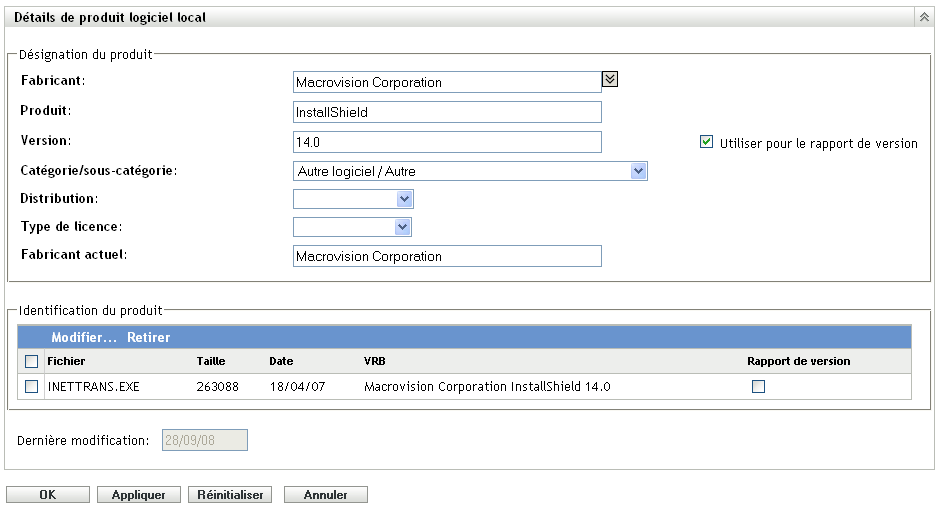Collapse the Détails de produit logiciel local panel
Image resolution: width=940 pixels, height=513 pixels.
click(923, 17)
